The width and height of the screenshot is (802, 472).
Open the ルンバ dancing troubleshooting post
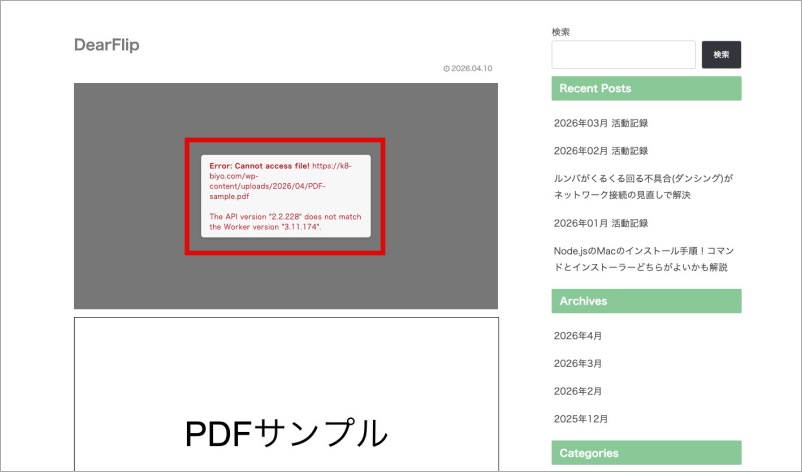click(643, 187)
